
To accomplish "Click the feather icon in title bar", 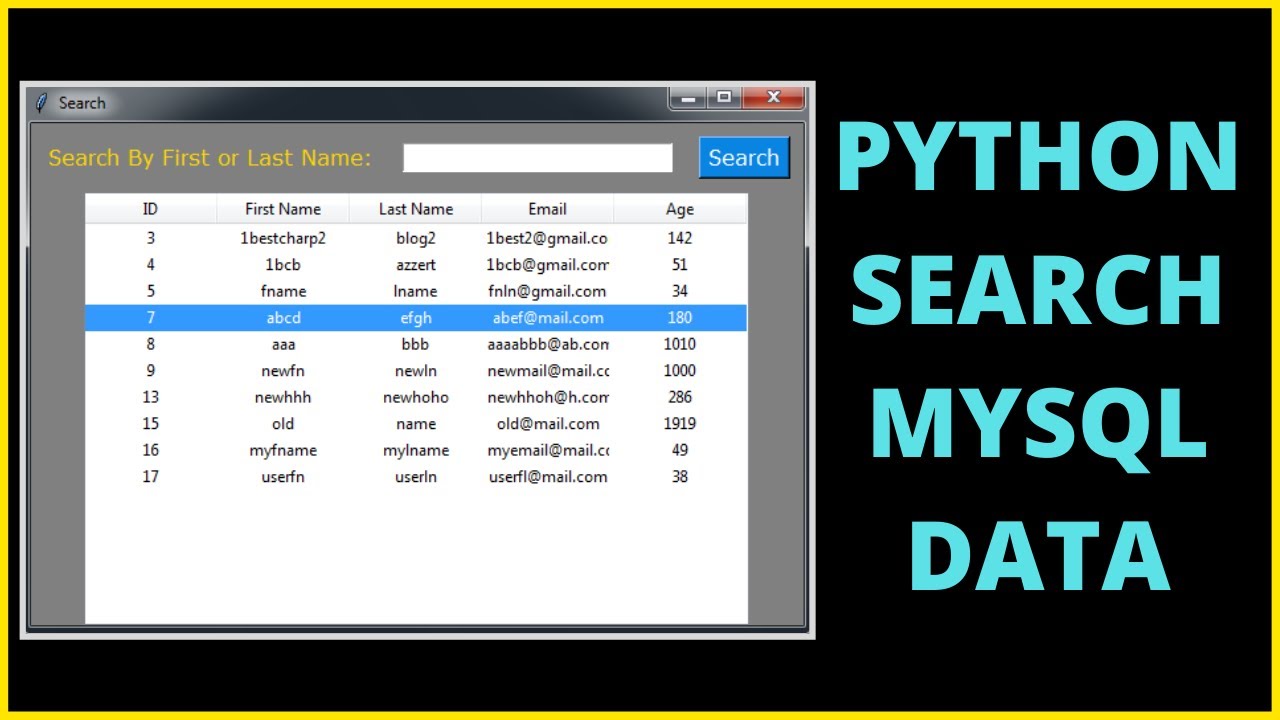I will pos(41,103).
